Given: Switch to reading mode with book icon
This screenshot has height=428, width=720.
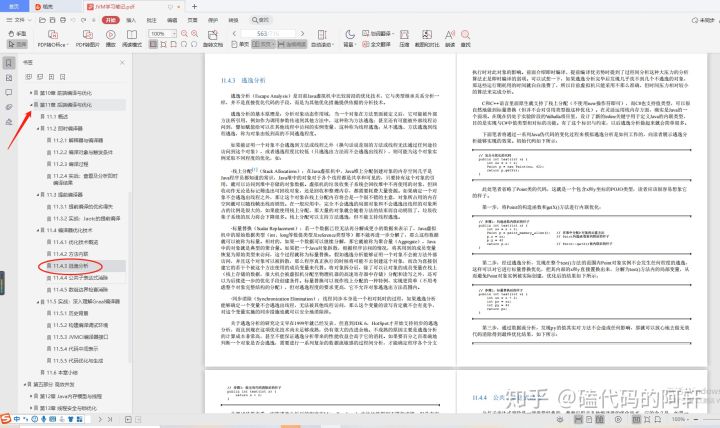Looking at the screenshot, I should [x=132, y=39].
